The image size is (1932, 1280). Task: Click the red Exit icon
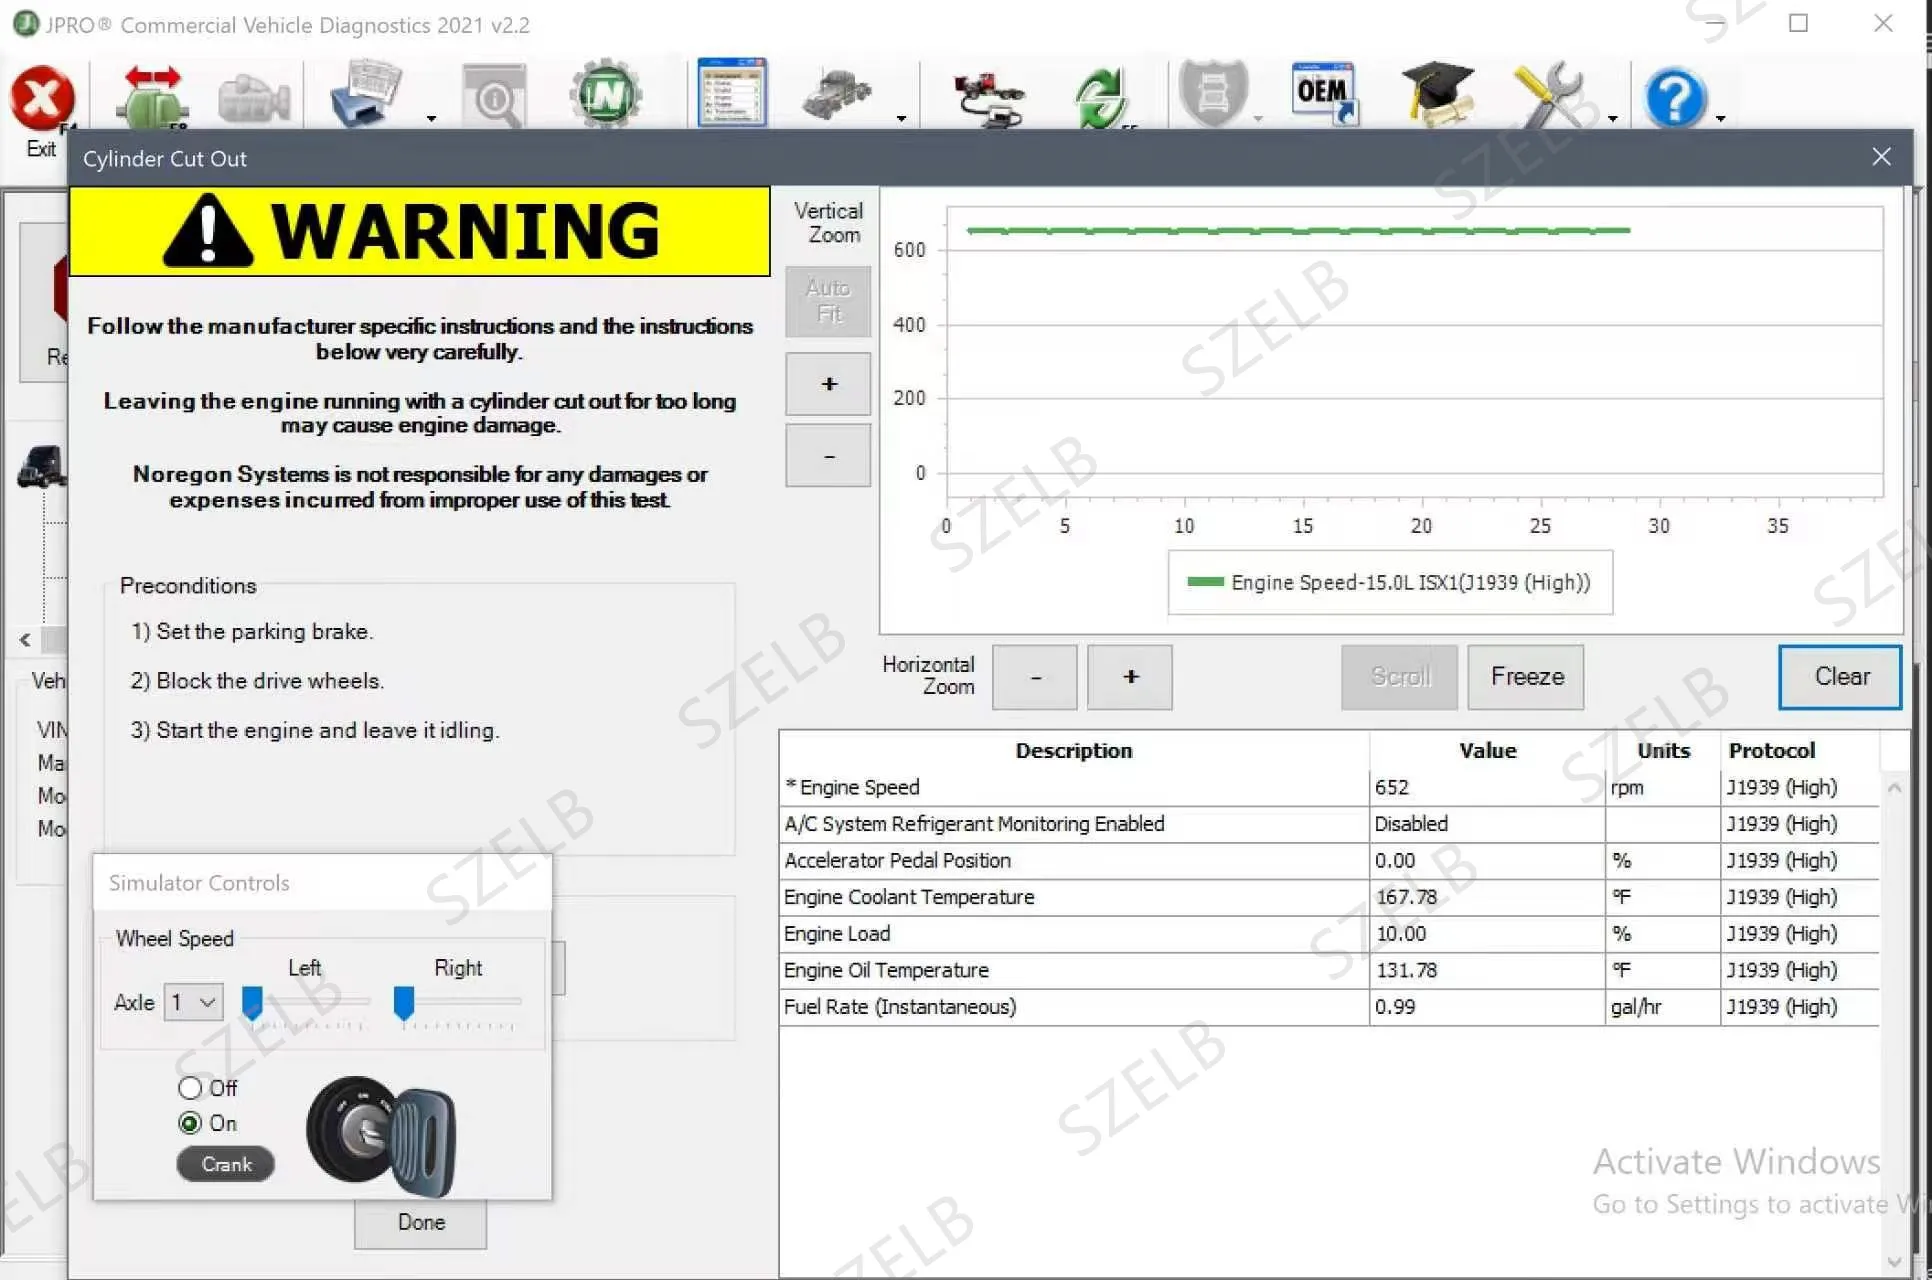click(42, 99)
